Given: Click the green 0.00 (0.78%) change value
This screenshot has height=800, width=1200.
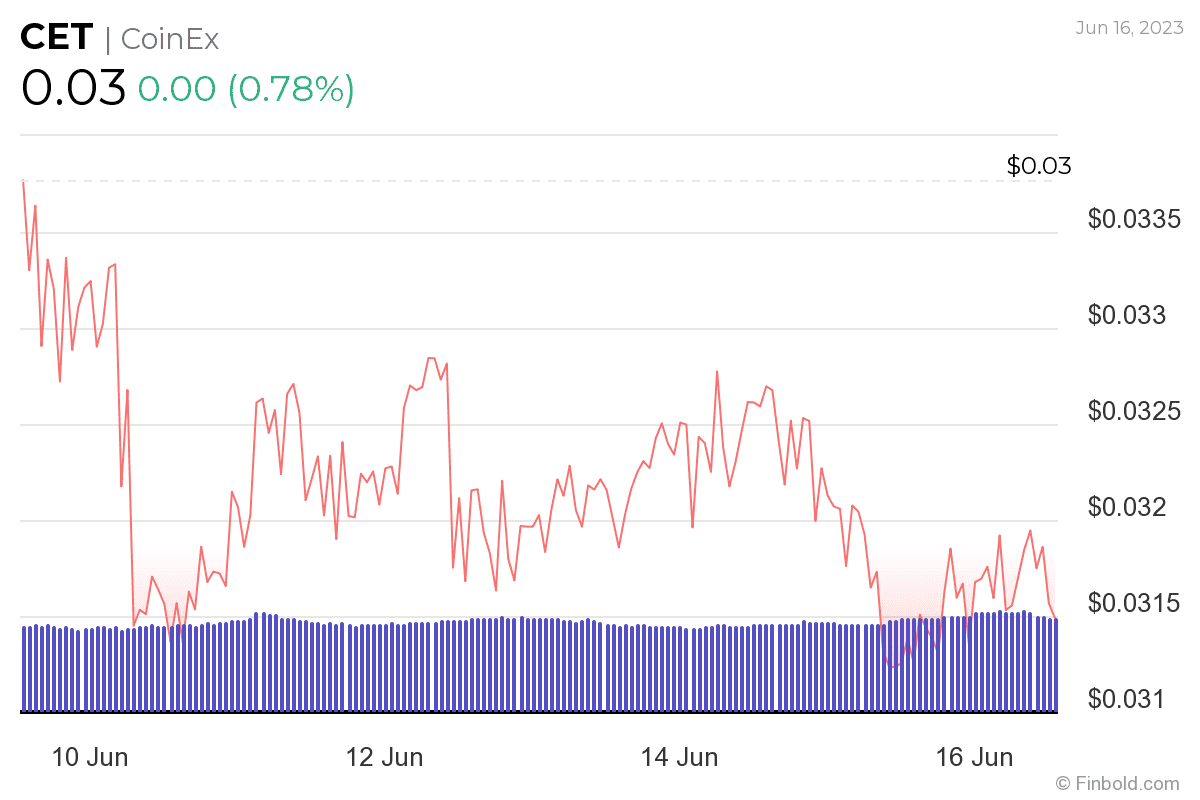Looking at the screenshot, I should pos(246,90).
